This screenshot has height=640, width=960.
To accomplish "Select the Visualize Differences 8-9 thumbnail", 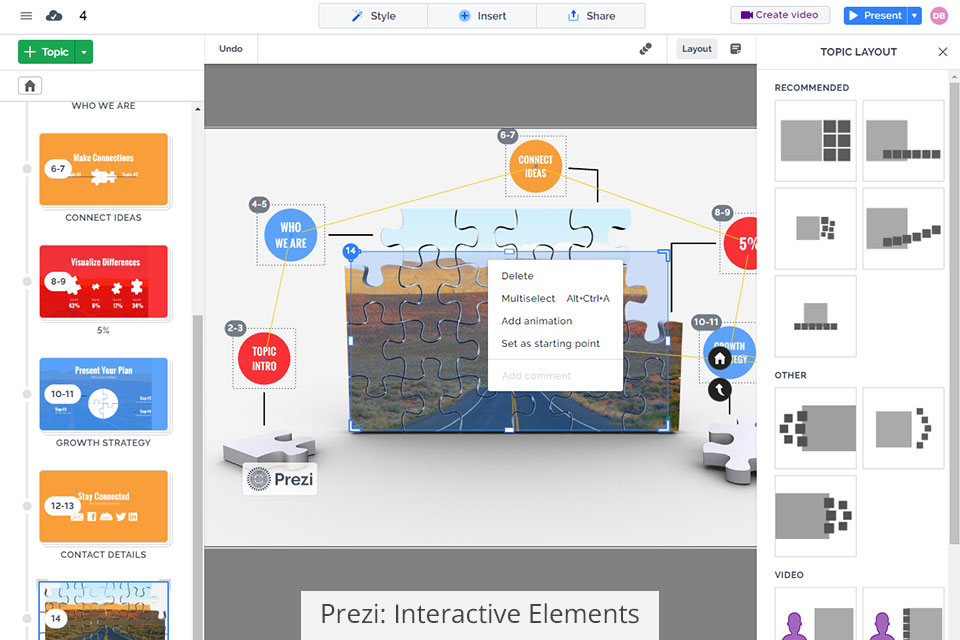I will (x=103, y=282).
